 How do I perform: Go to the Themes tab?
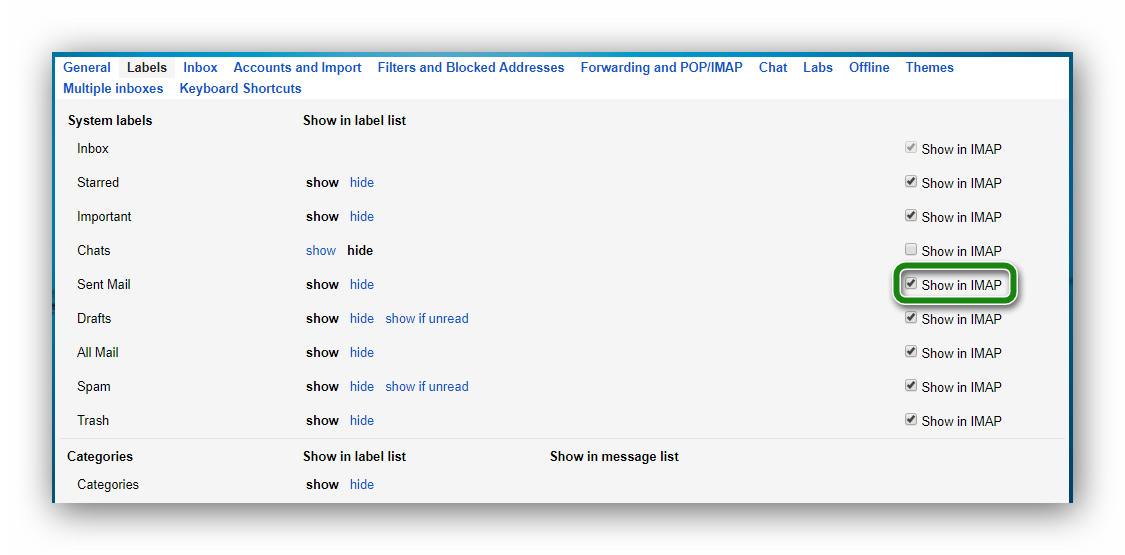coord(929,68)
